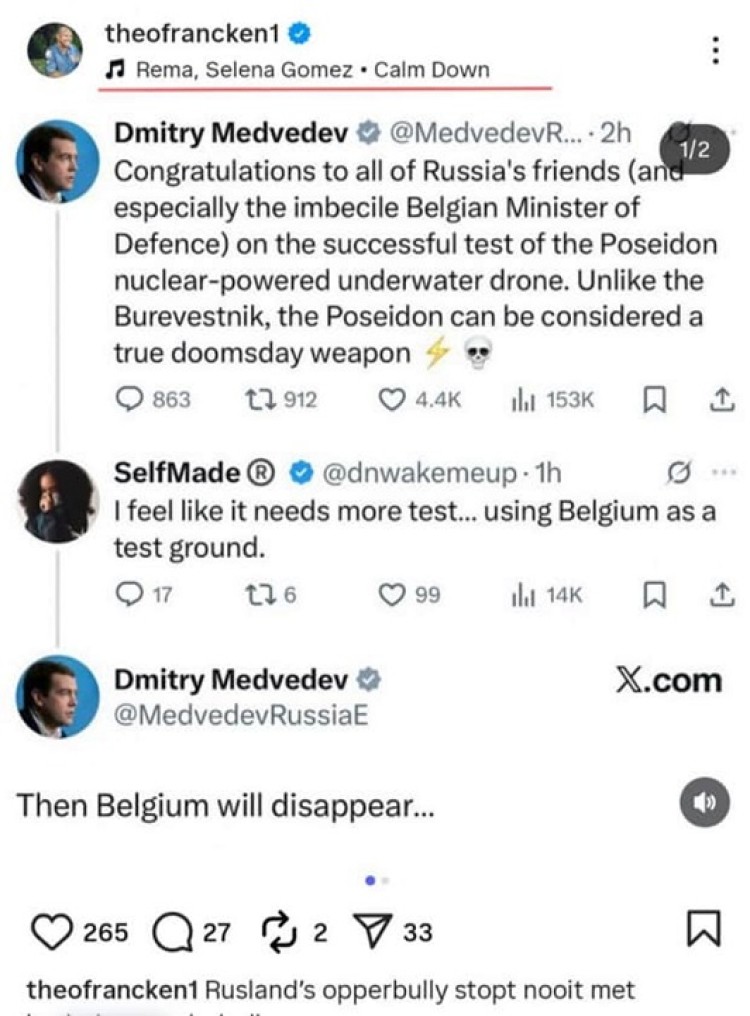750x1016 pixels.
Task: Tap the bookmark on SelfMade's tweet
Action: [653, 595]
